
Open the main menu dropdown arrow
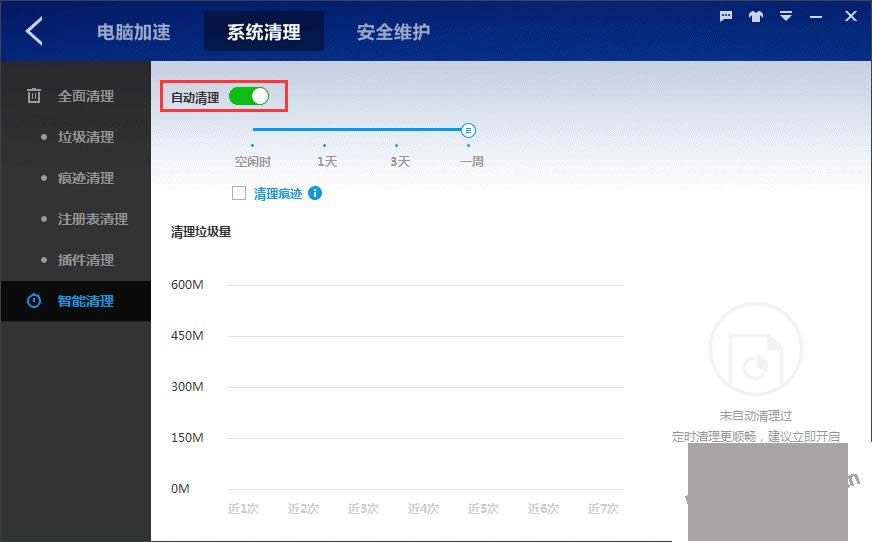tap(786, 16)
